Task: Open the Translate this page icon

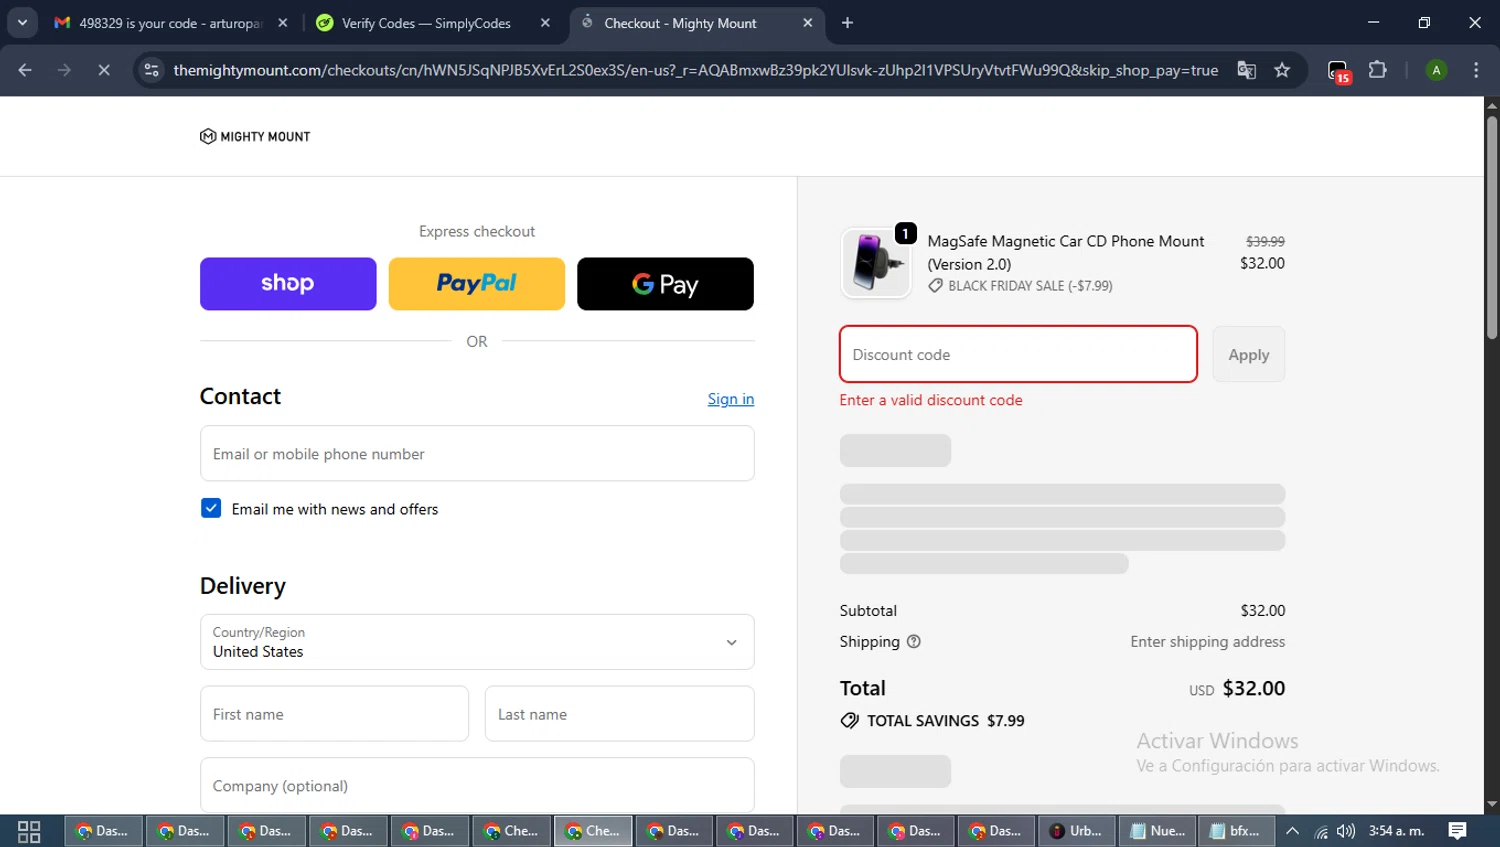Action: point(1246,70)
